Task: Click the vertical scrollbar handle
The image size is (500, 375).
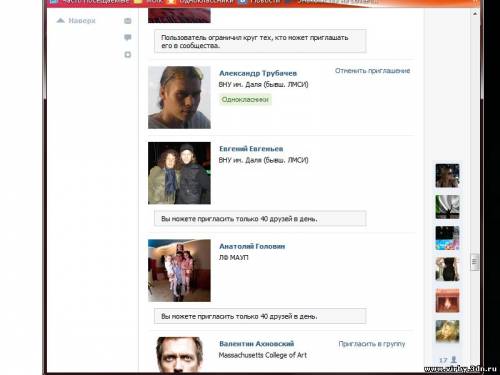Action: tap(475, 261)
